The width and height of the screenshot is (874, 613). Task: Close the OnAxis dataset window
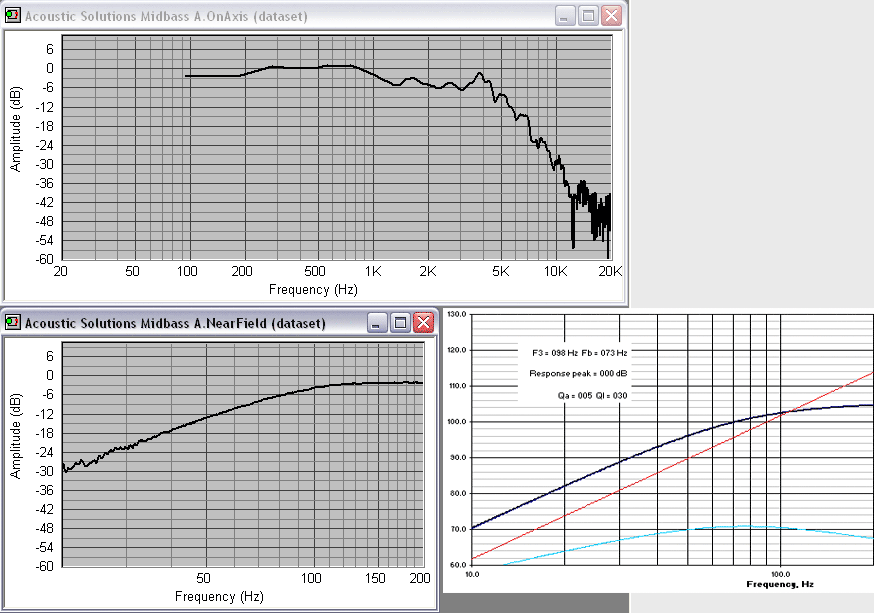tap(611, 16)
